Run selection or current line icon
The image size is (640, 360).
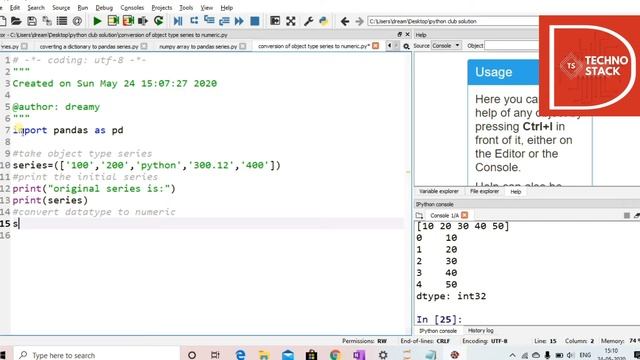(x=143, y=21)
